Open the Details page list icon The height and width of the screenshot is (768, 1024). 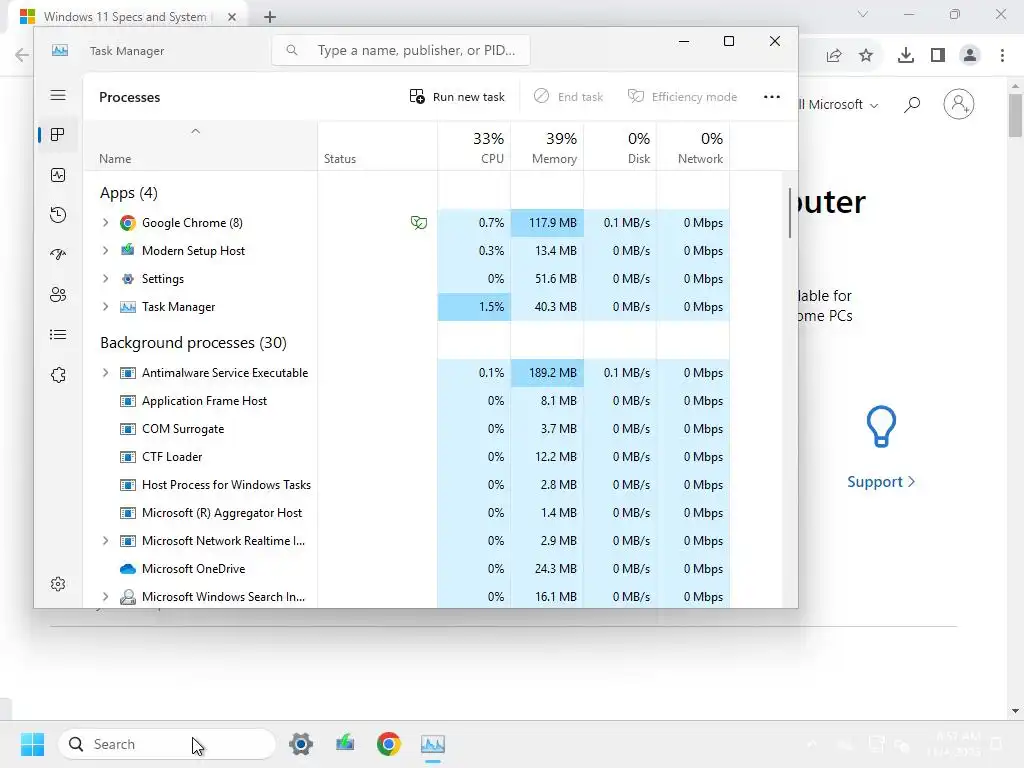click(58, 335)
